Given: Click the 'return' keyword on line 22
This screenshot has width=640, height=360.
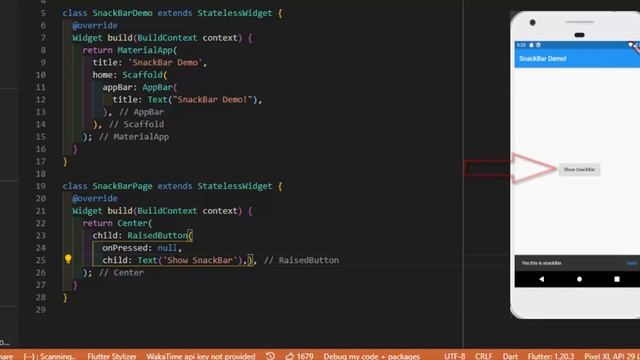Looking at the screenshot, I should coord(98,223).
